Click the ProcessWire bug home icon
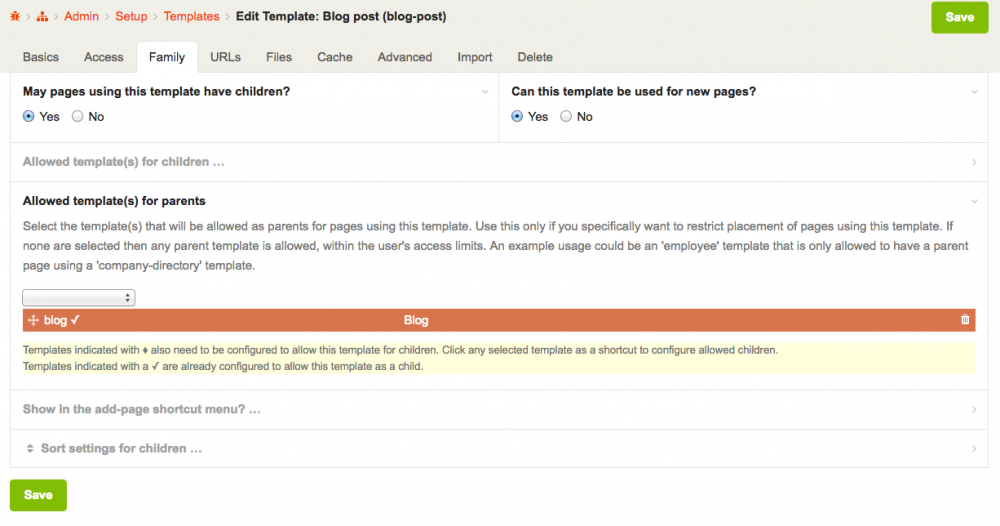The image size is (1000, 526). [15, 17]
